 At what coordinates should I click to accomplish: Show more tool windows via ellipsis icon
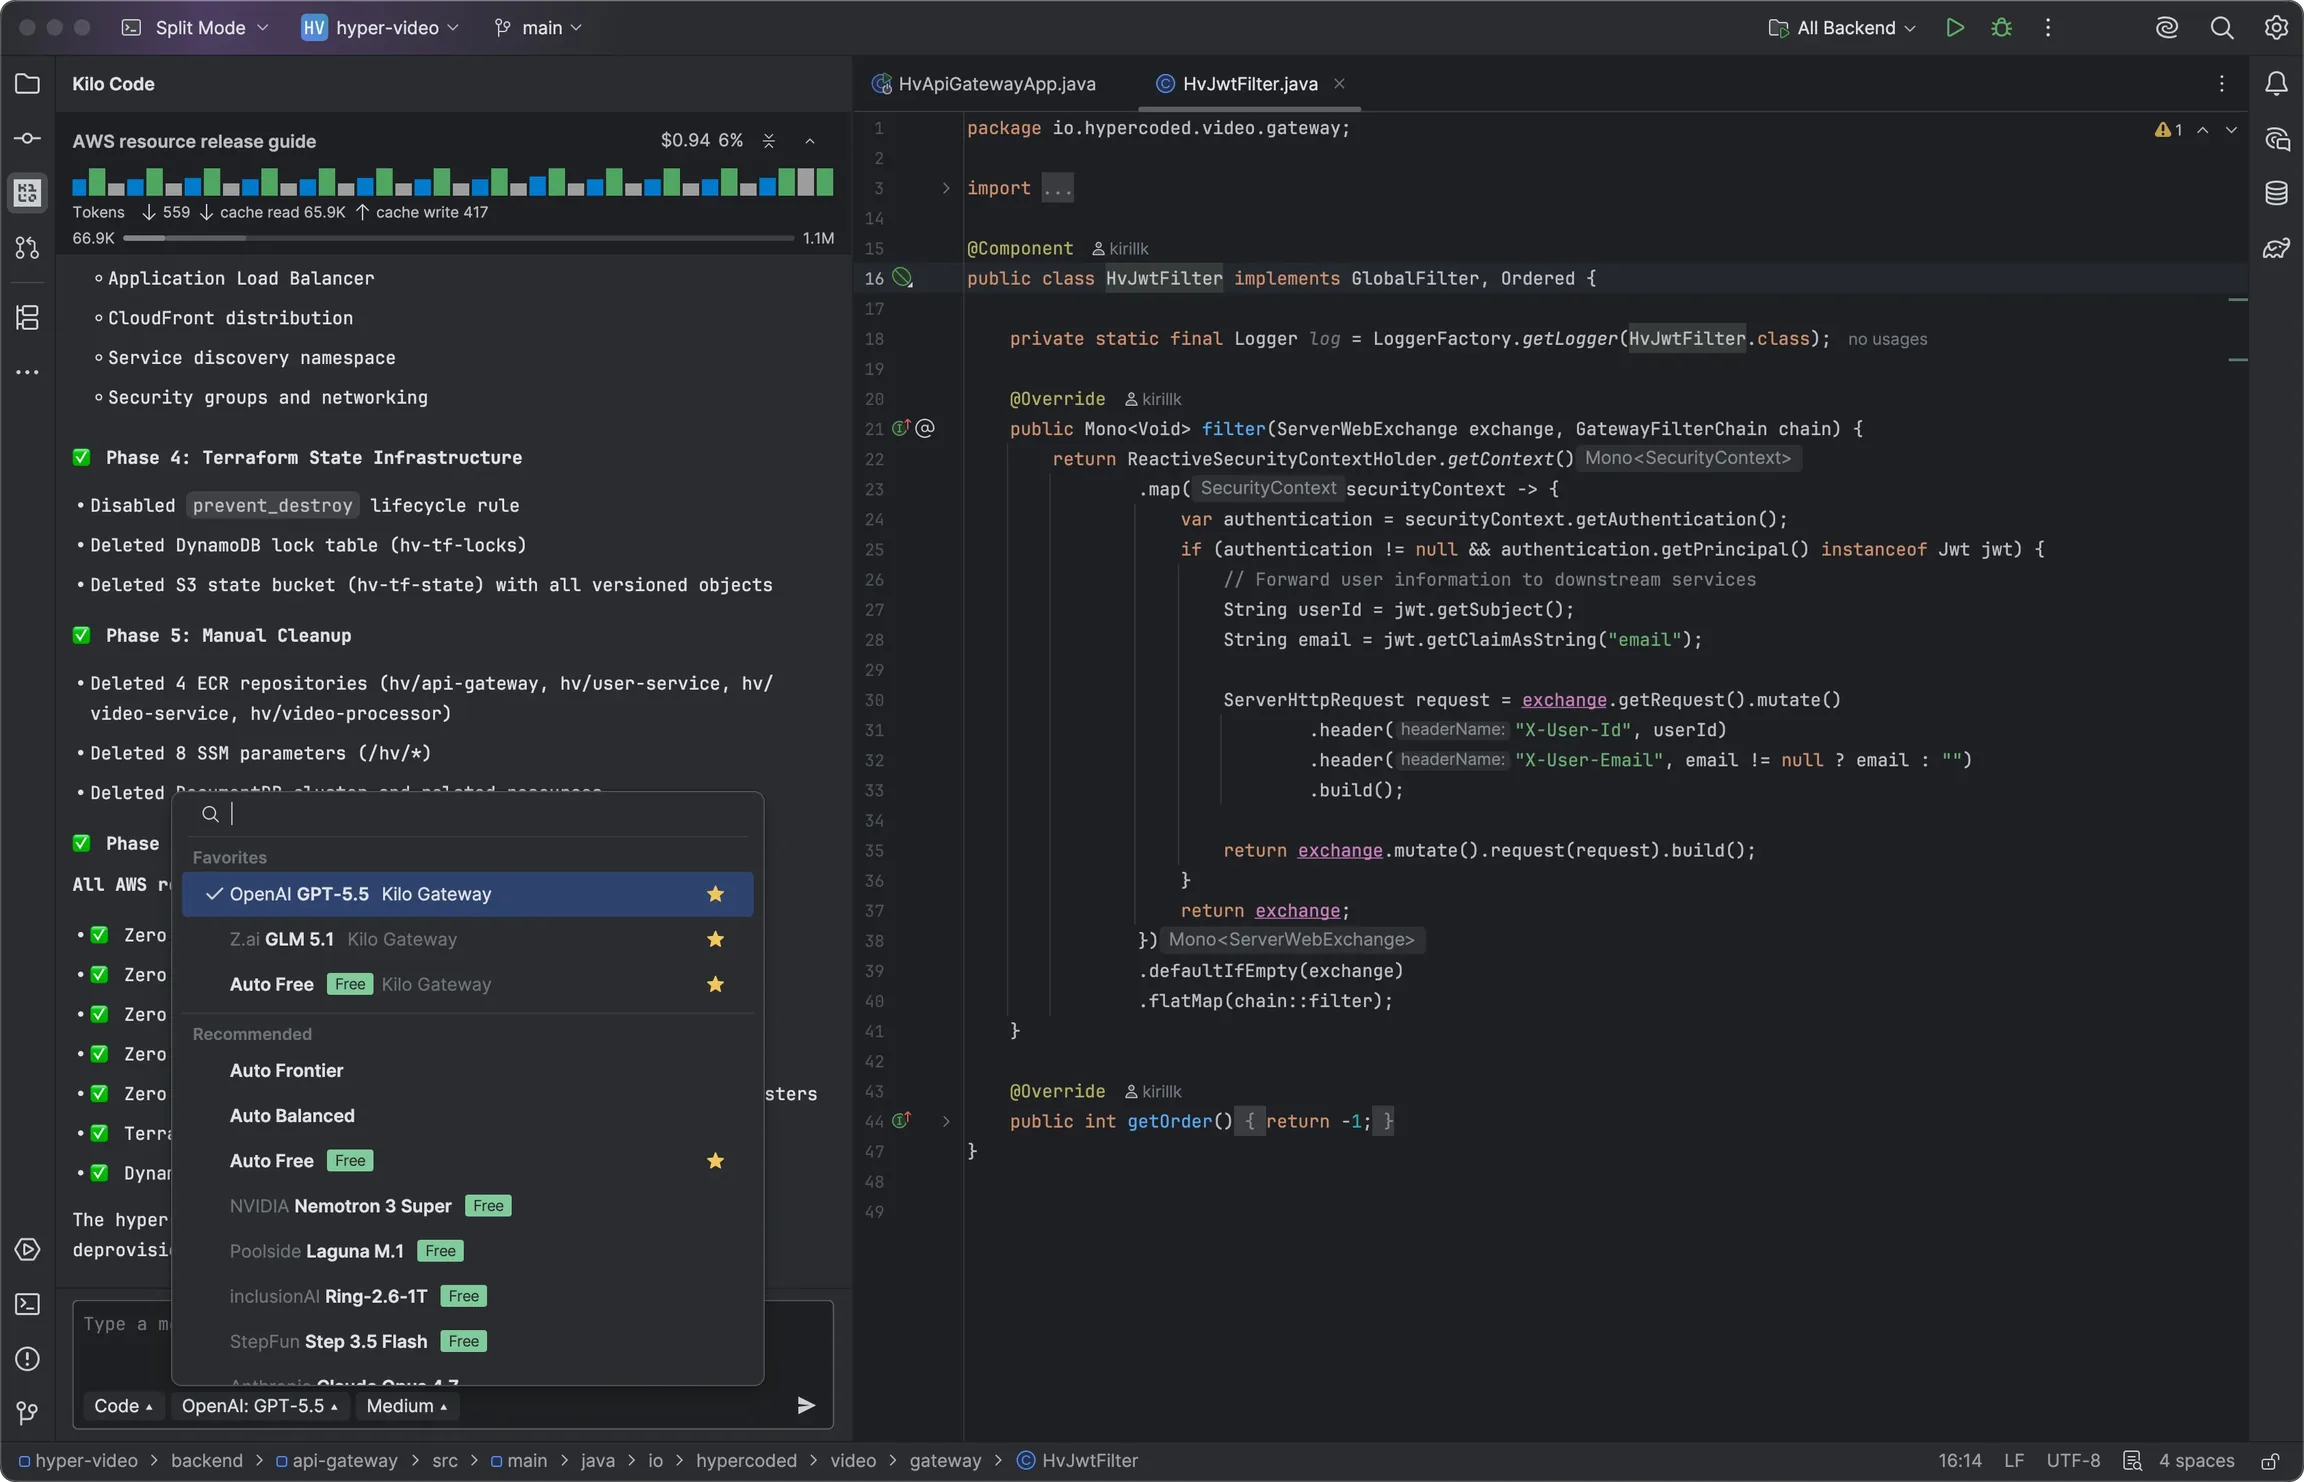(x=27, y=372)
